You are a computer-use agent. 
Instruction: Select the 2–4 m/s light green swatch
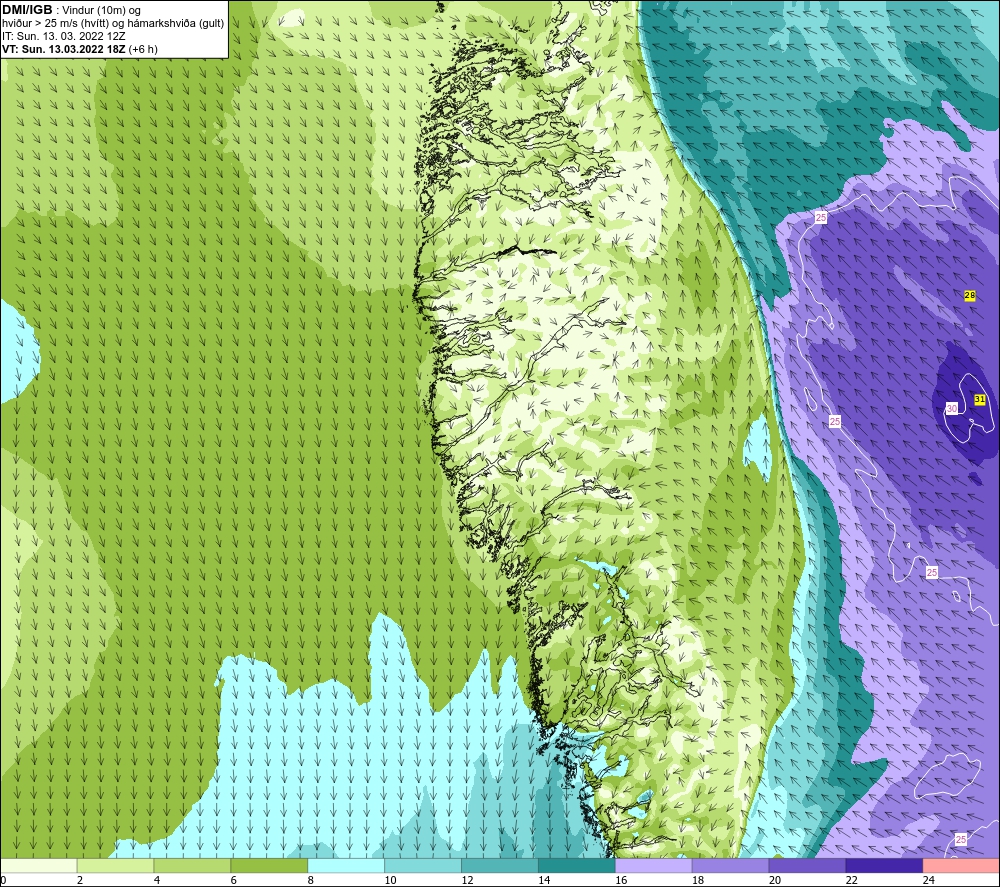pyautogui.click(x=115, y=866)
